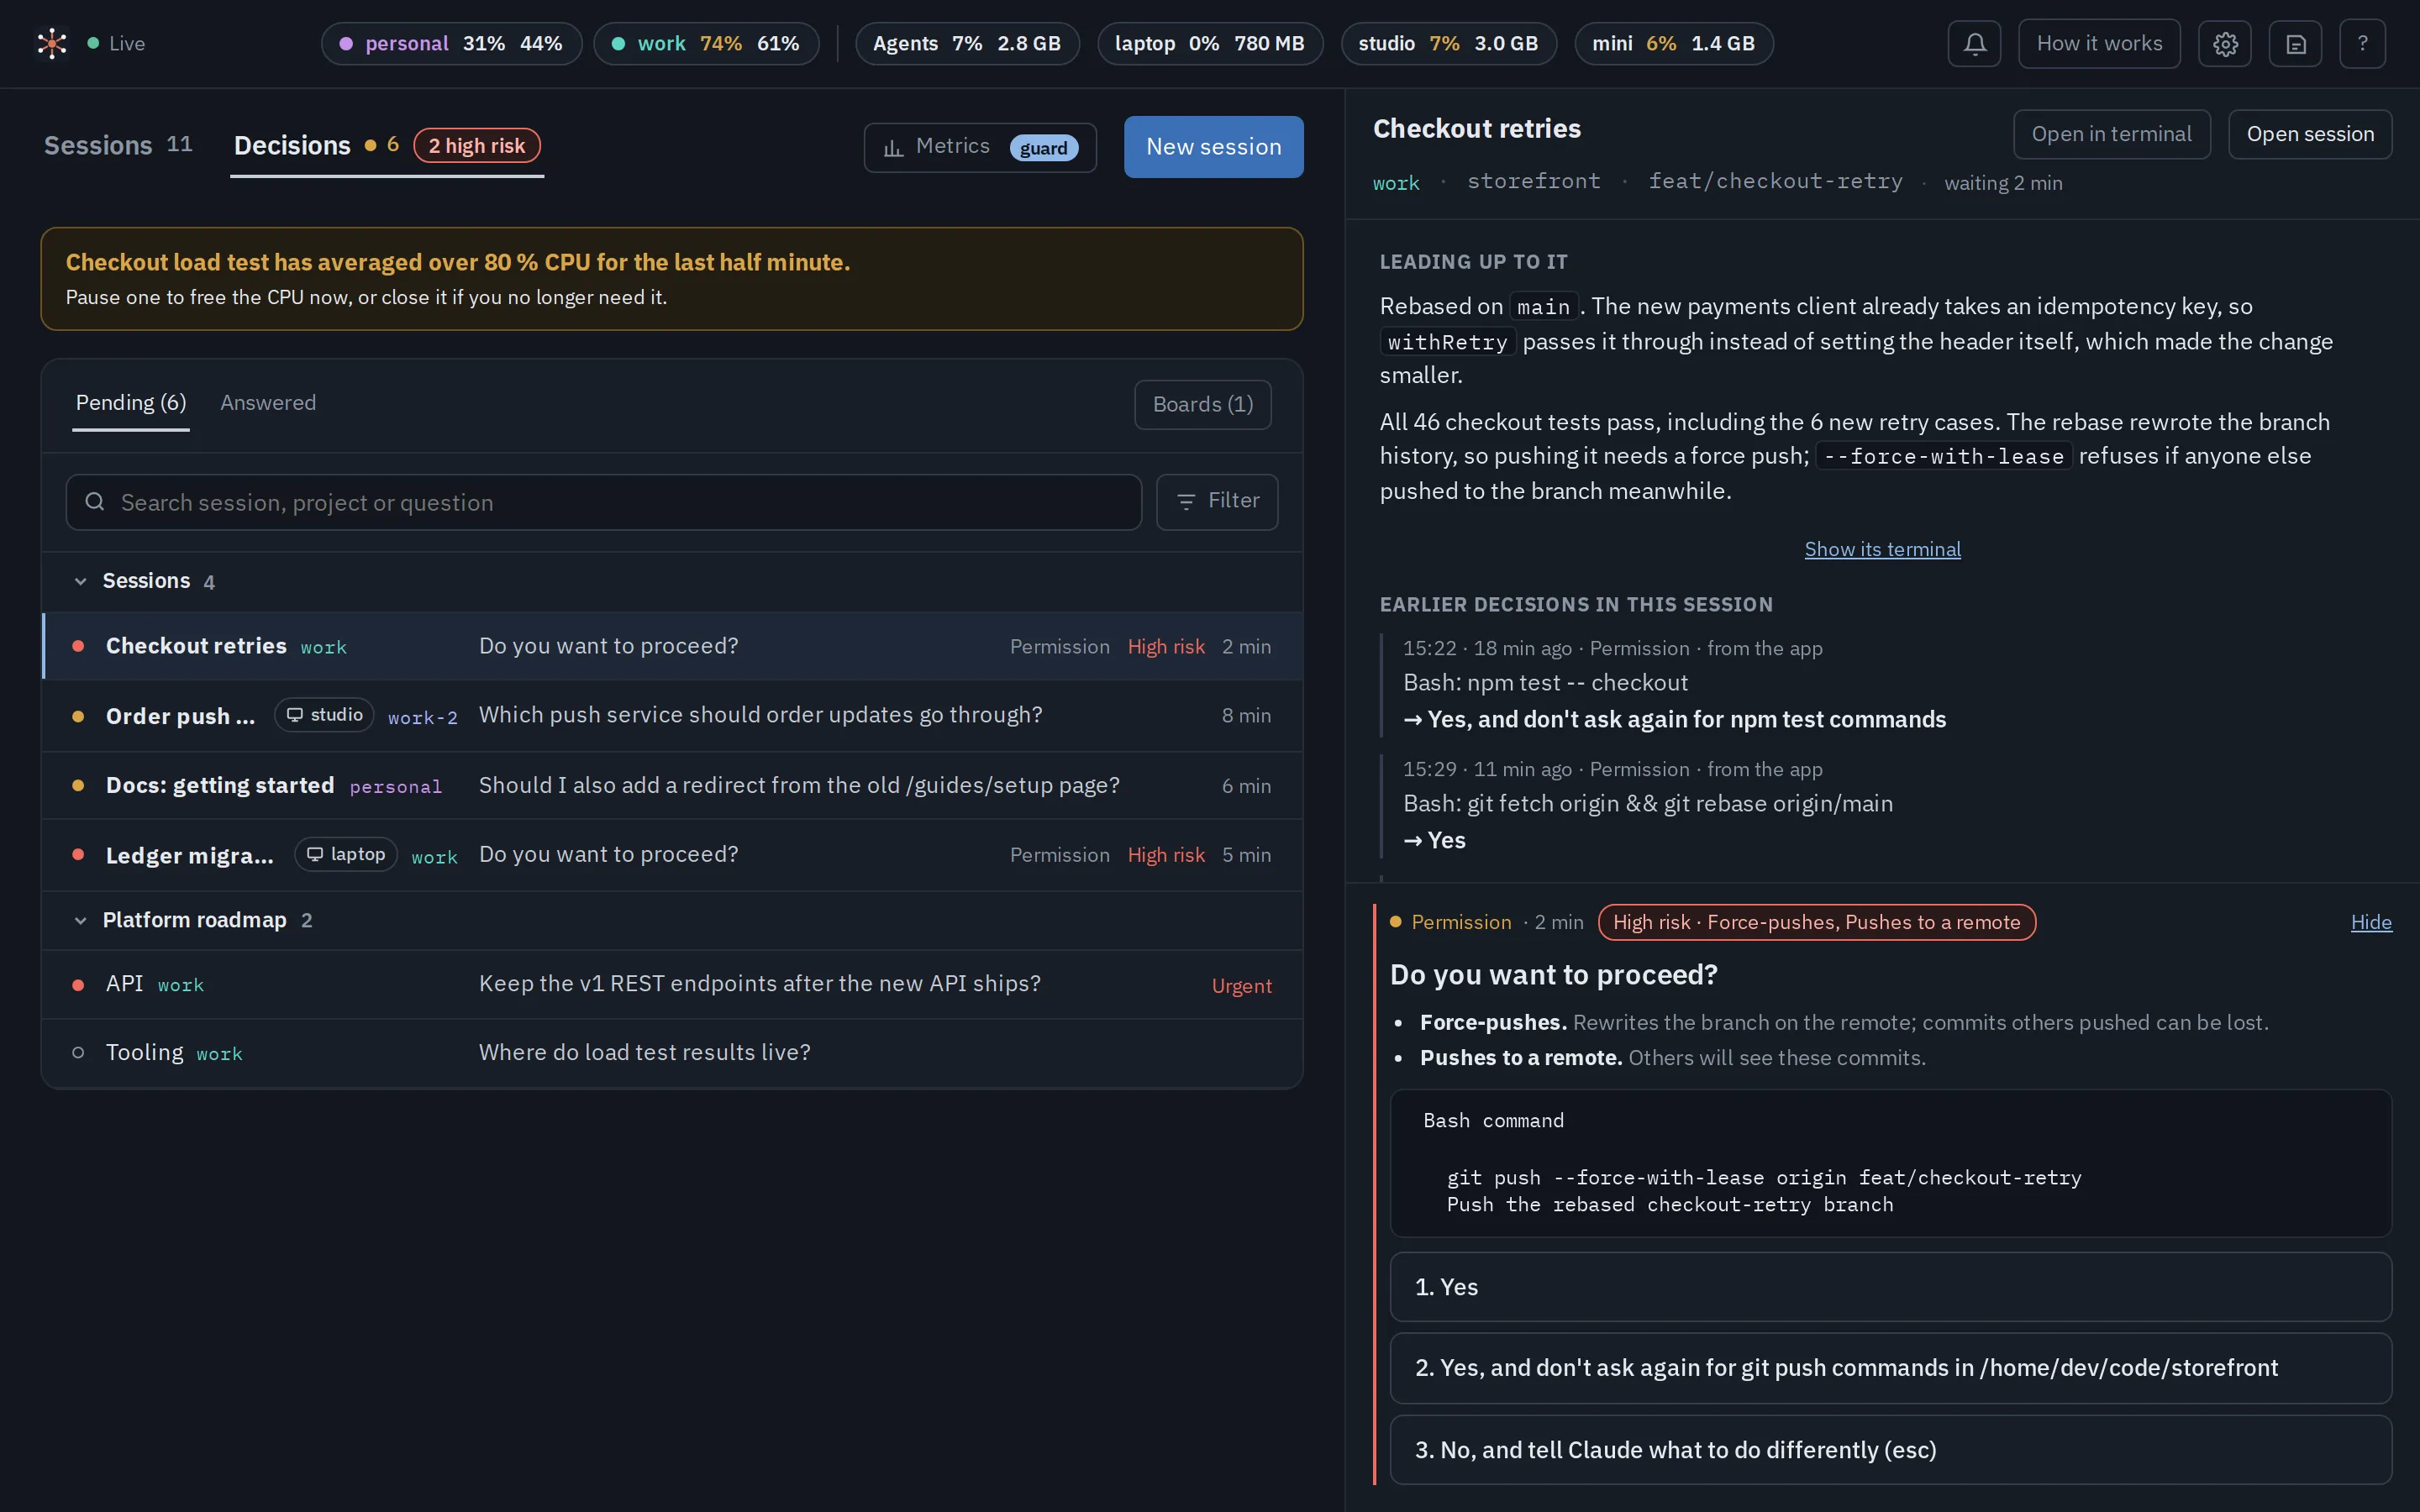Screen dimensions: 2420x1512
Task: Open the API roadmap question row
Action: click(672, 984)
